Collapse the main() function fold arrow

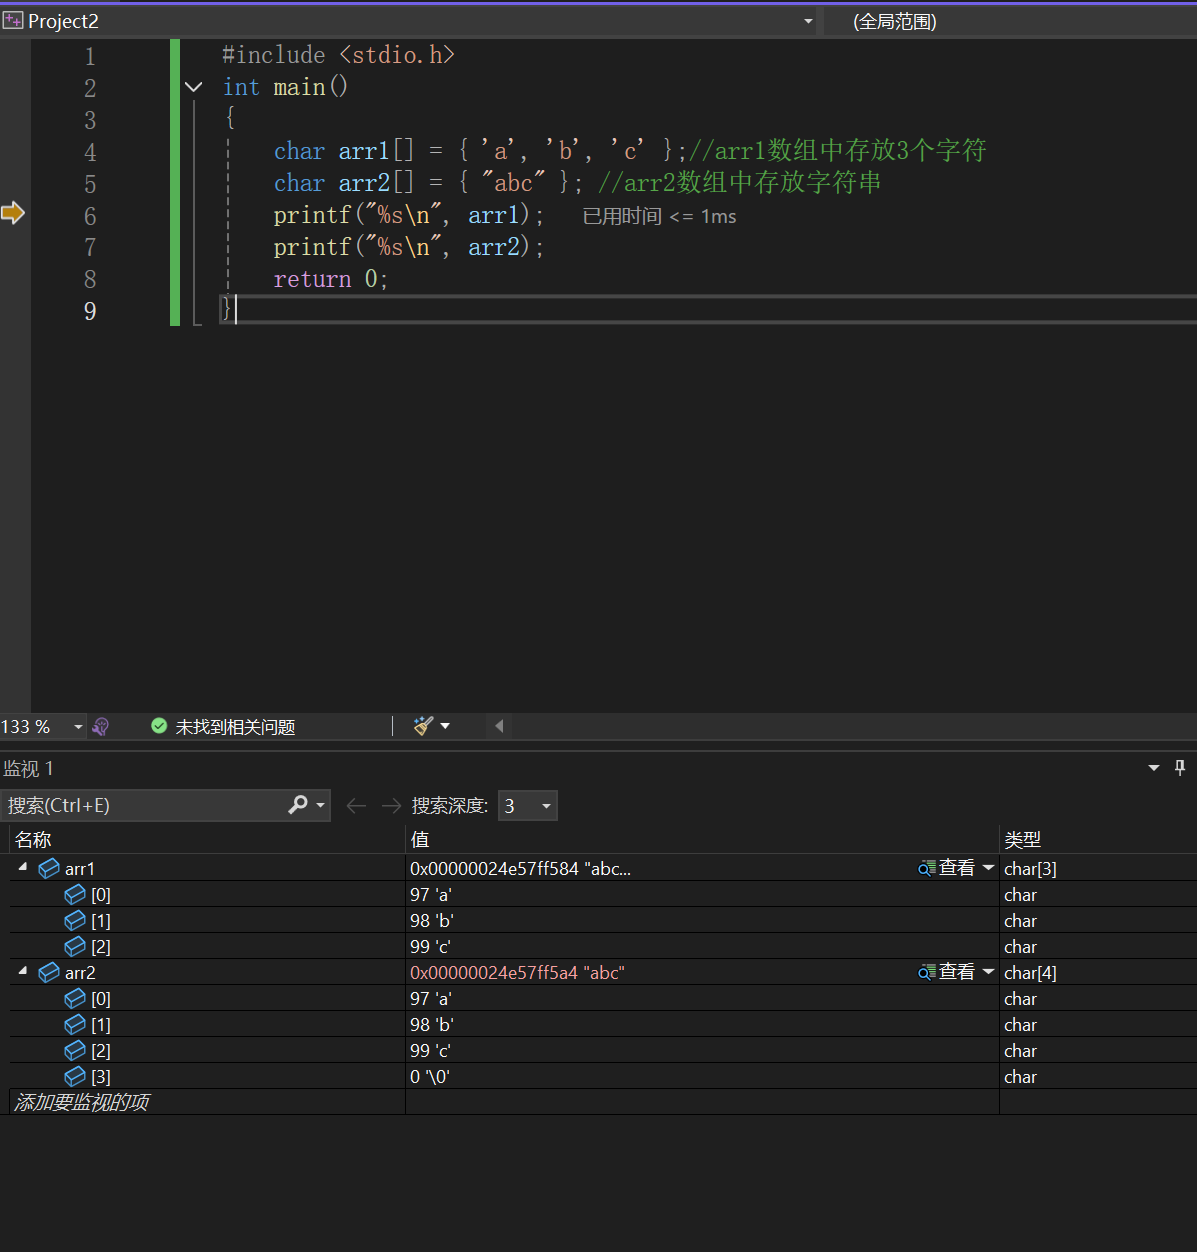click(x=194, y=88)
